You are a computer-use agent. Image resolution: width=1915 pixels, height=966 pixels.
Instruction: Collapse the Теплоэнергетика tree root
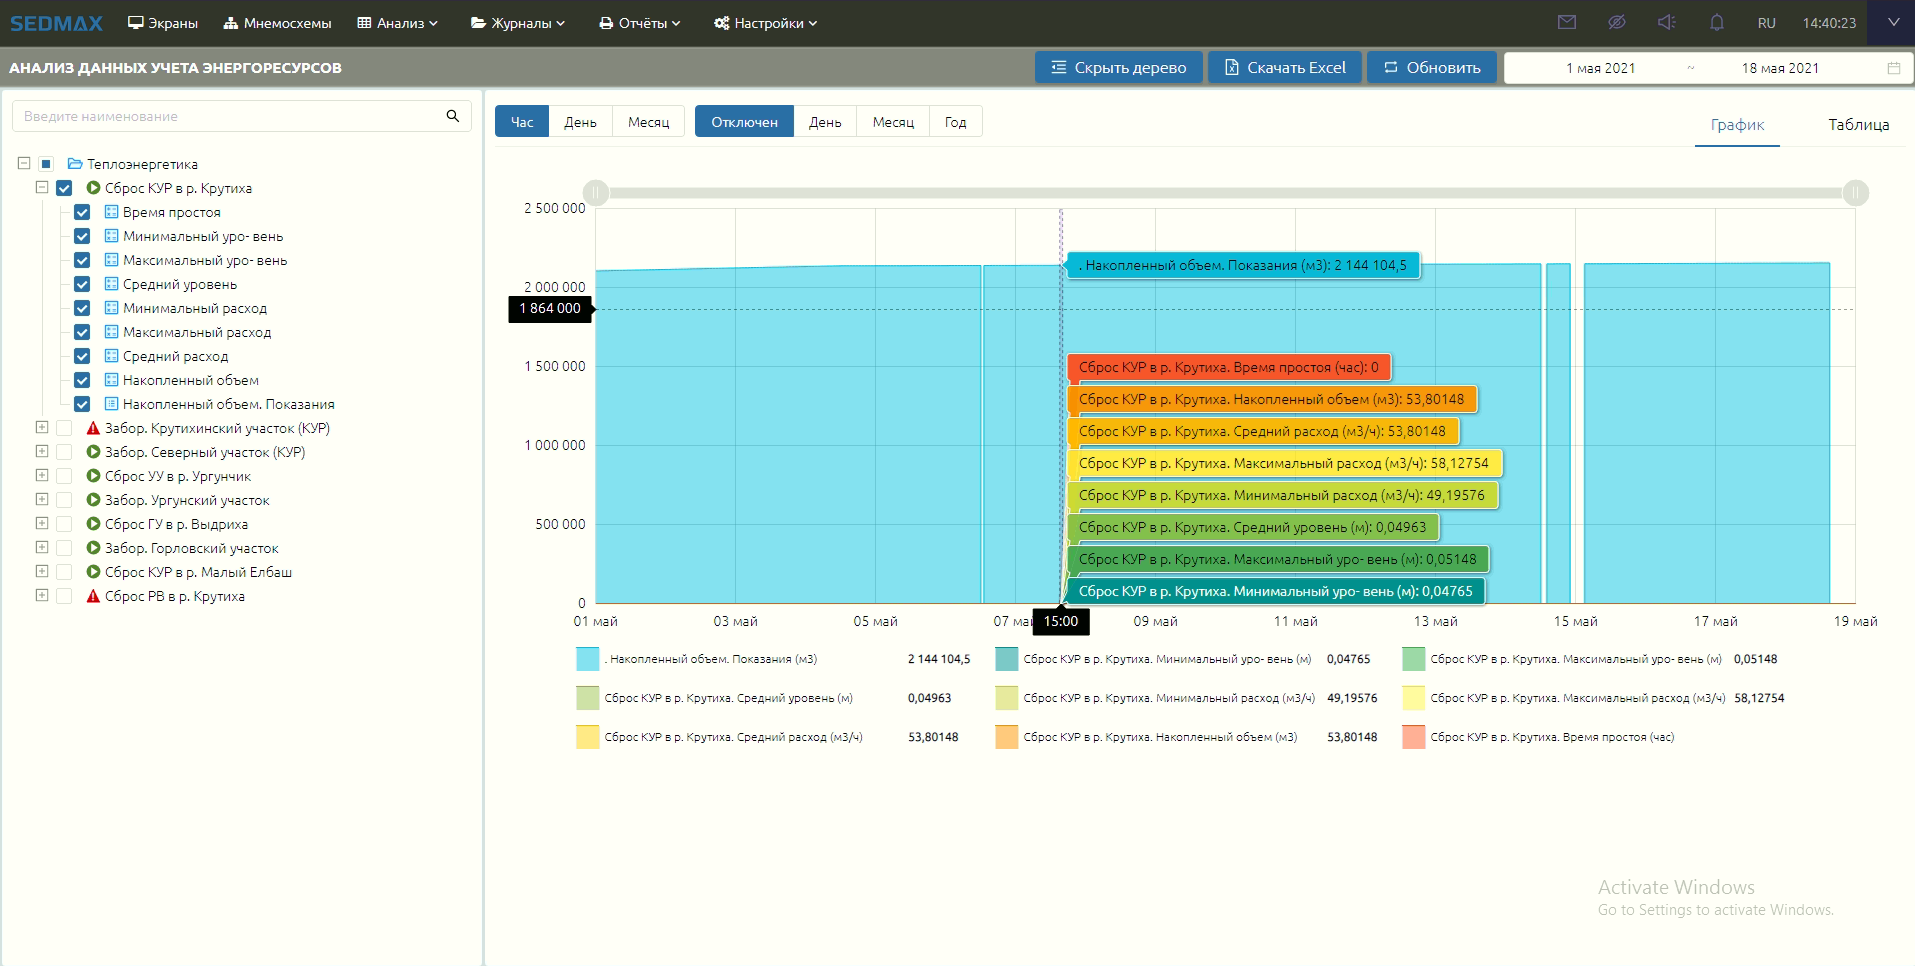click(x=24, y=163)
